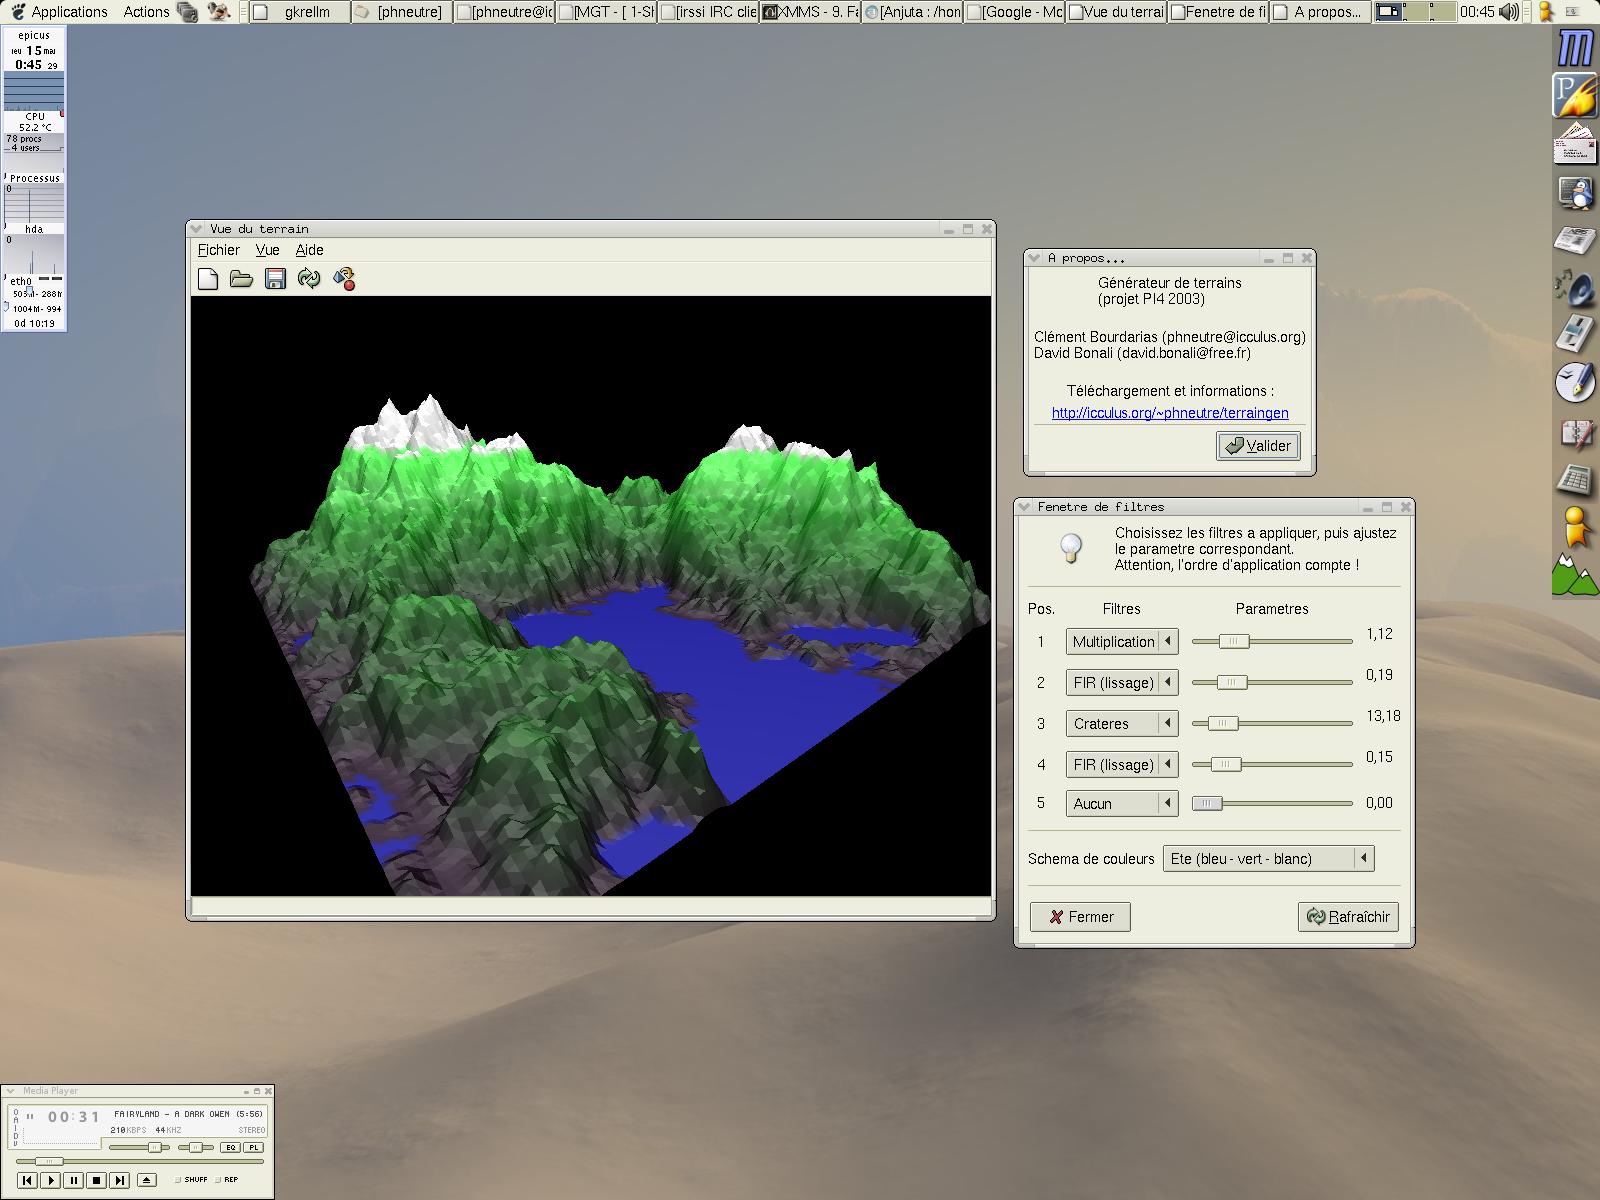Open the Aide menu

click(309, 250)
